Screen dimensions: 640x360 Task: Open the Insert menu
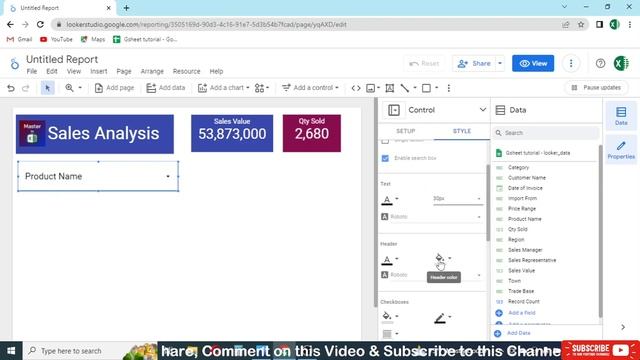tap(99, 71)
